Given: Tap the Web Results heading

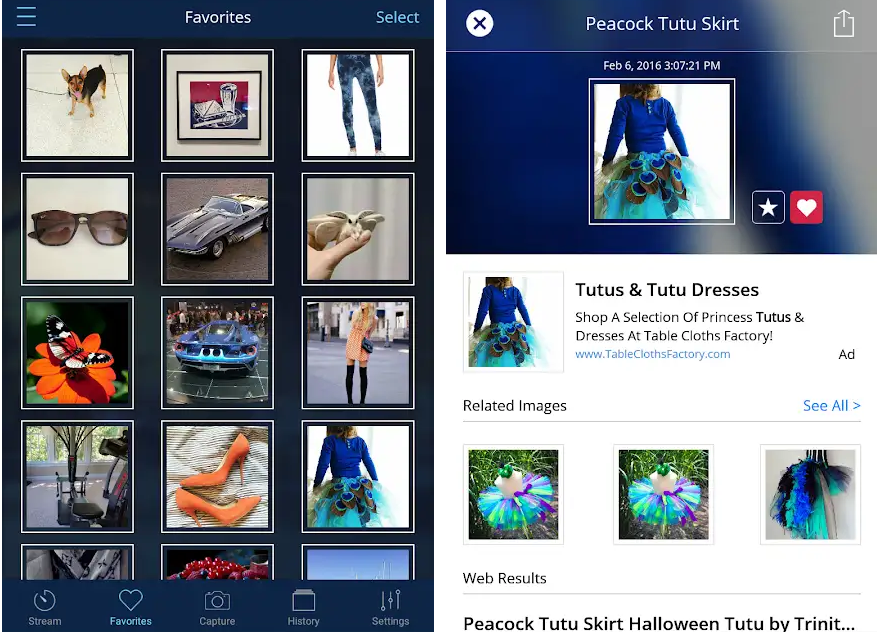Looking at the screenshot, I should pos(504,578).
